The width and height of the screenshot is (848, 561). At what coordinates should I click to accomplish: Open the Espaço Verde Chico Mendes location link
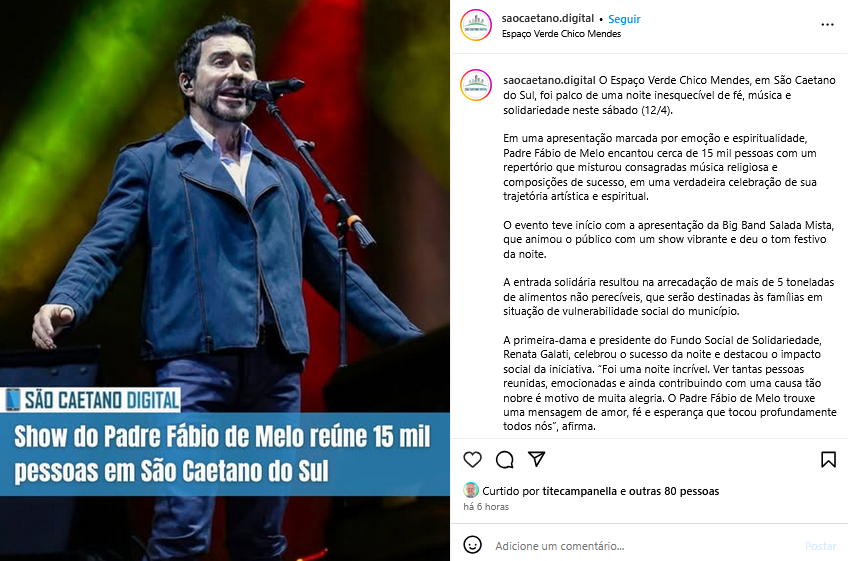tap(561, 34)
